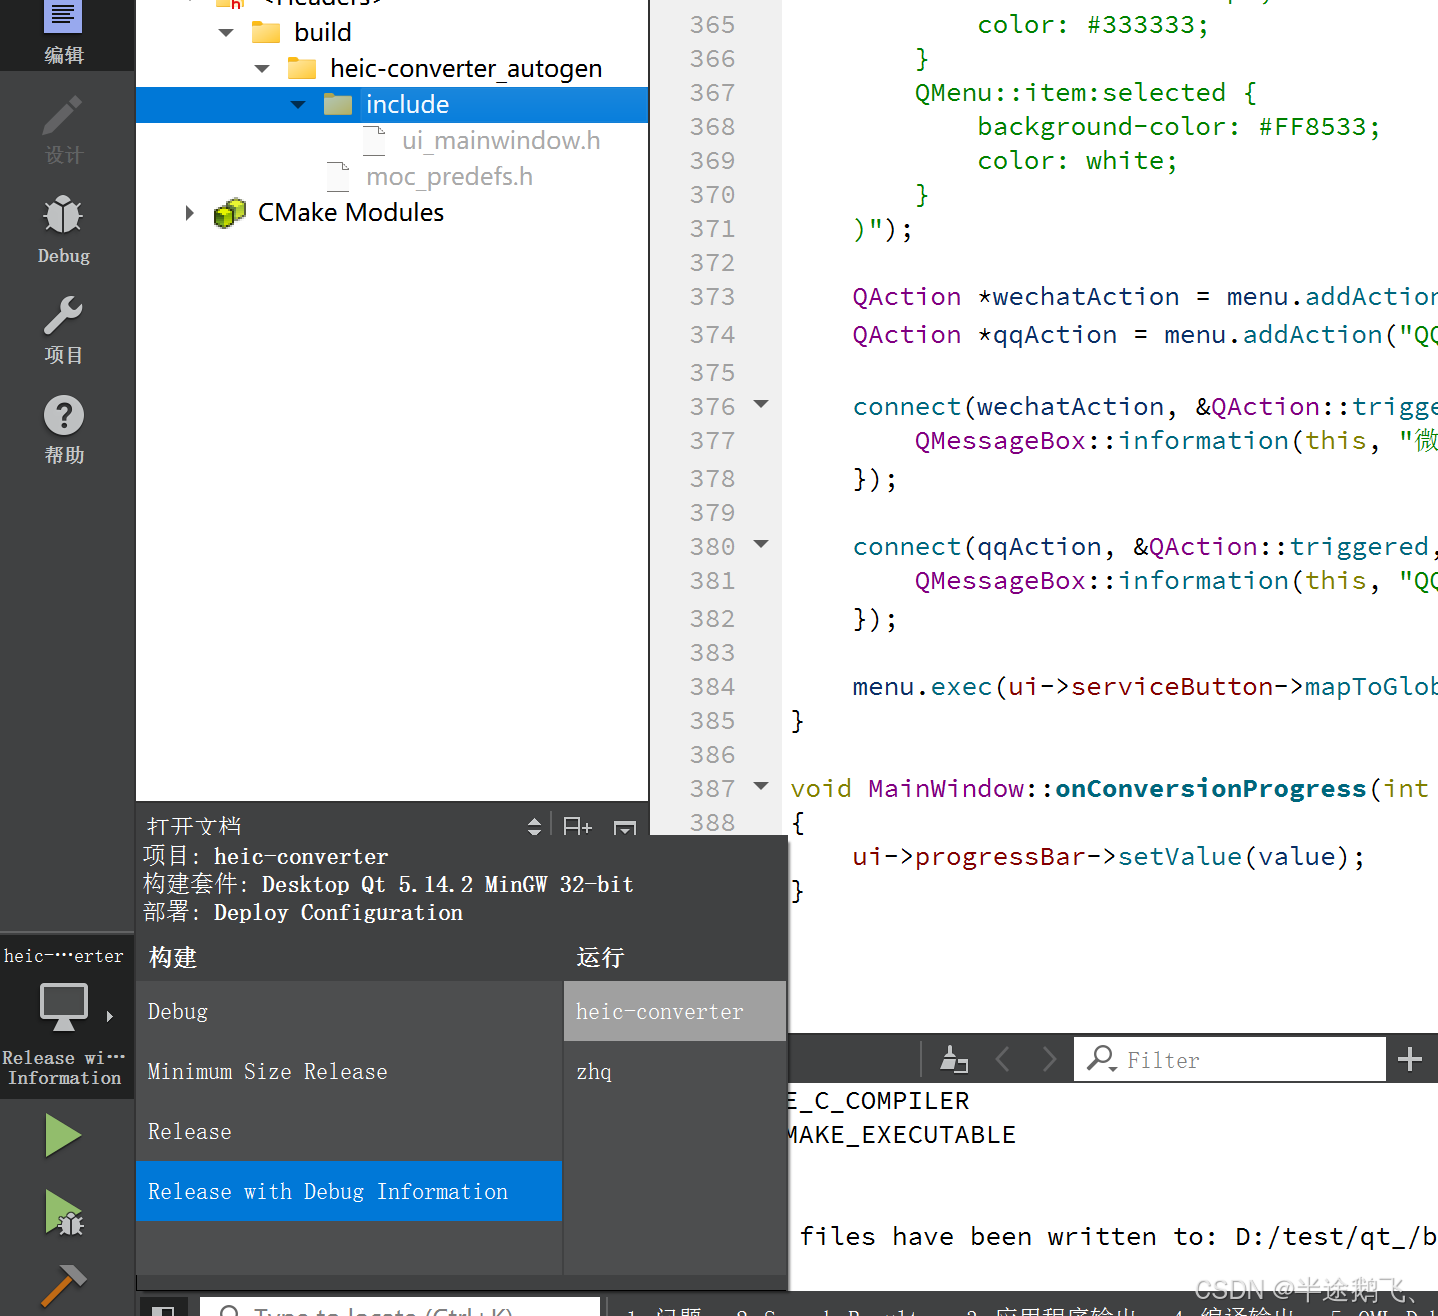Fold the code block at line 376
Screen dimensions: 1438x1316
[761, 405]
